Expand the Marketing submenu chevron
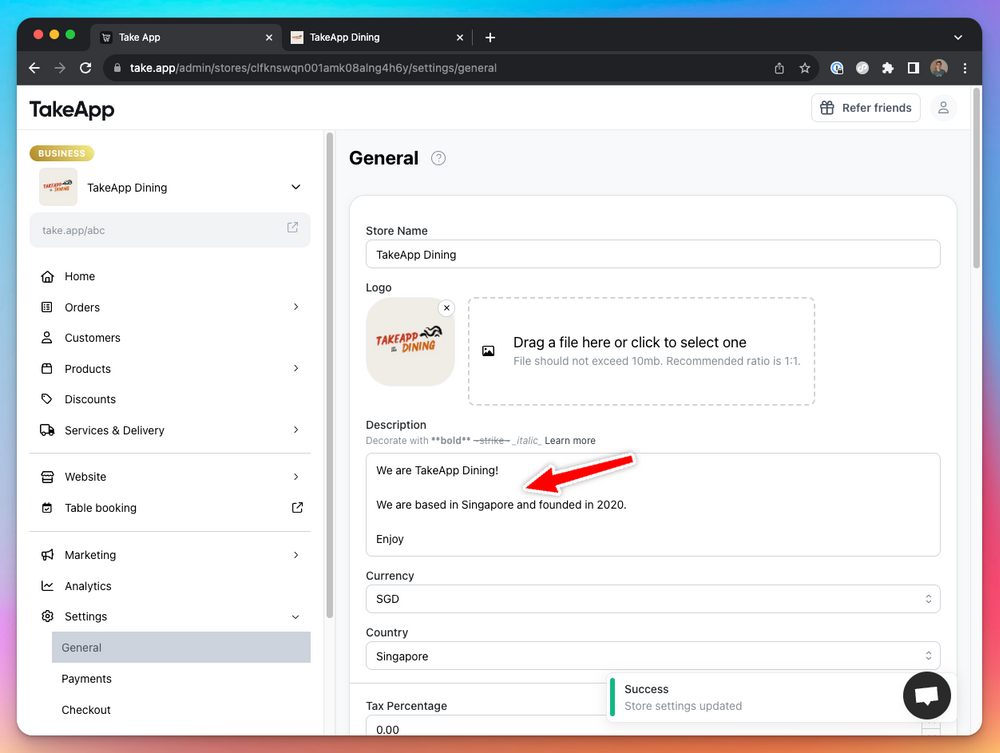Viewport: 1000px width, 753px height. (x=296, y=555)
